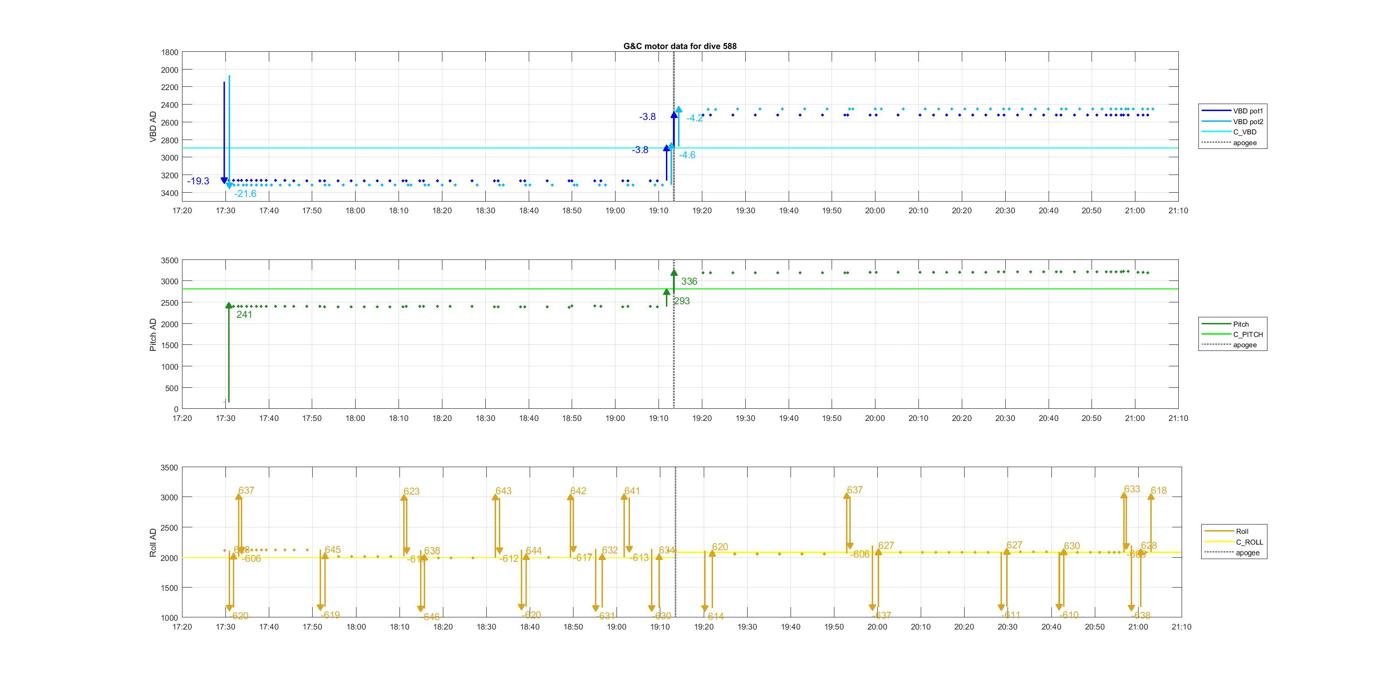Image resolution: width=1400 pixels, height=693 pixels.
Task: Select 'Roll' legend entry
Action: (x=1242, y=531)
